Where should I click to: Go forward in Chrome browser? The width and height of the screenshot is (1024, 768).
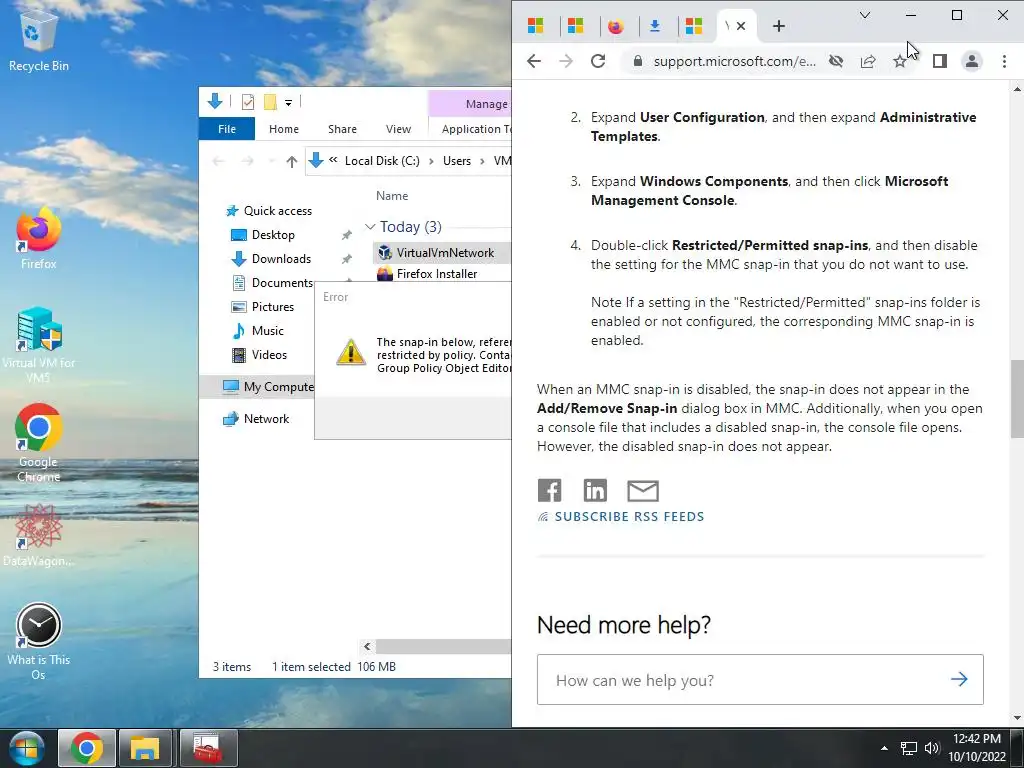(x=566, y=61)
